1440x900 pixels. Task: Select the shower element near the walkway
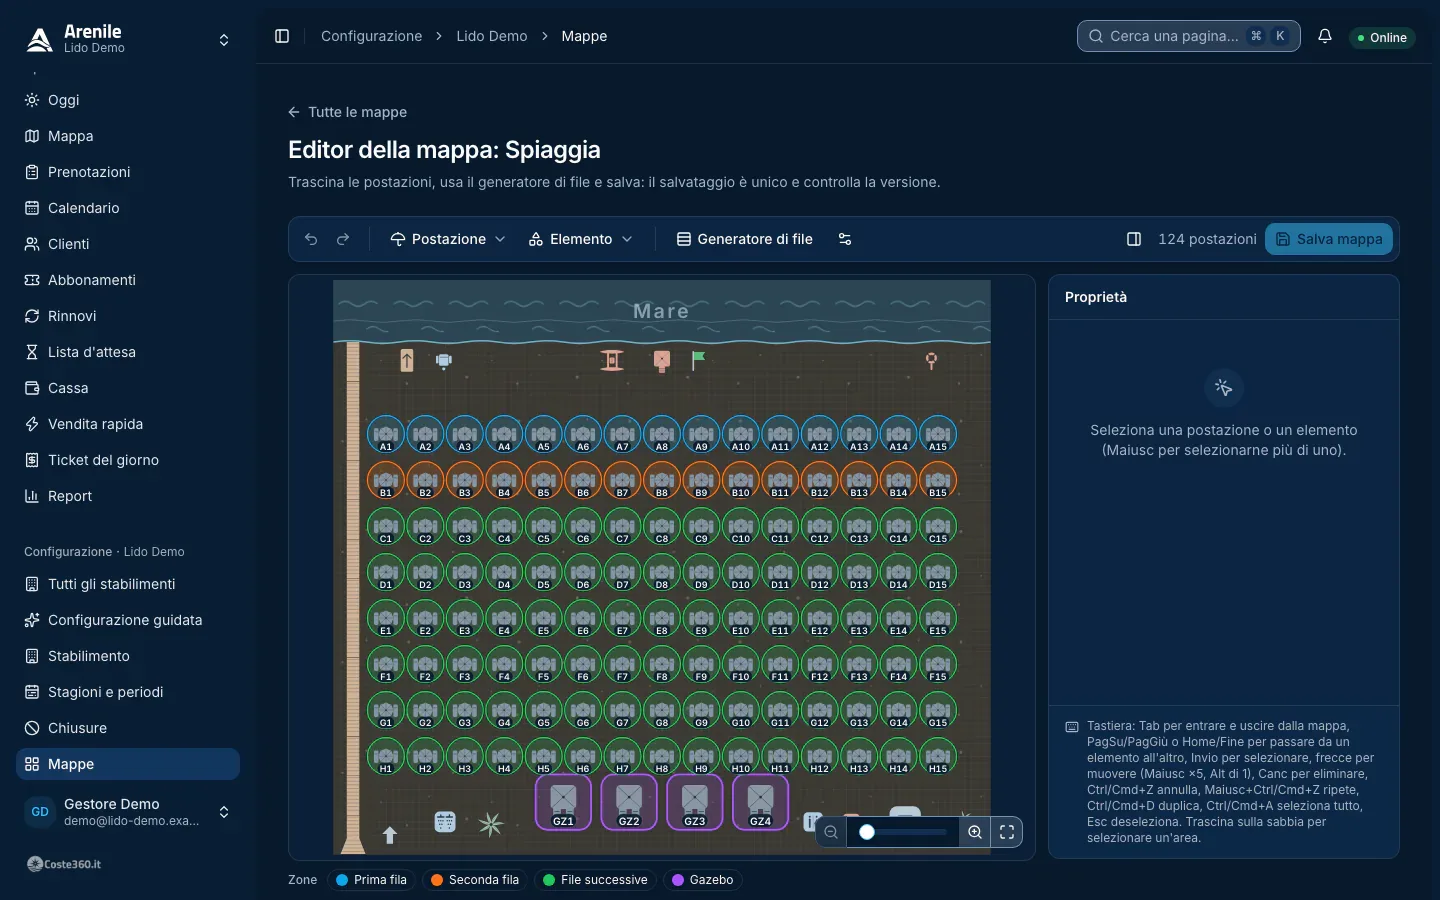444,361
